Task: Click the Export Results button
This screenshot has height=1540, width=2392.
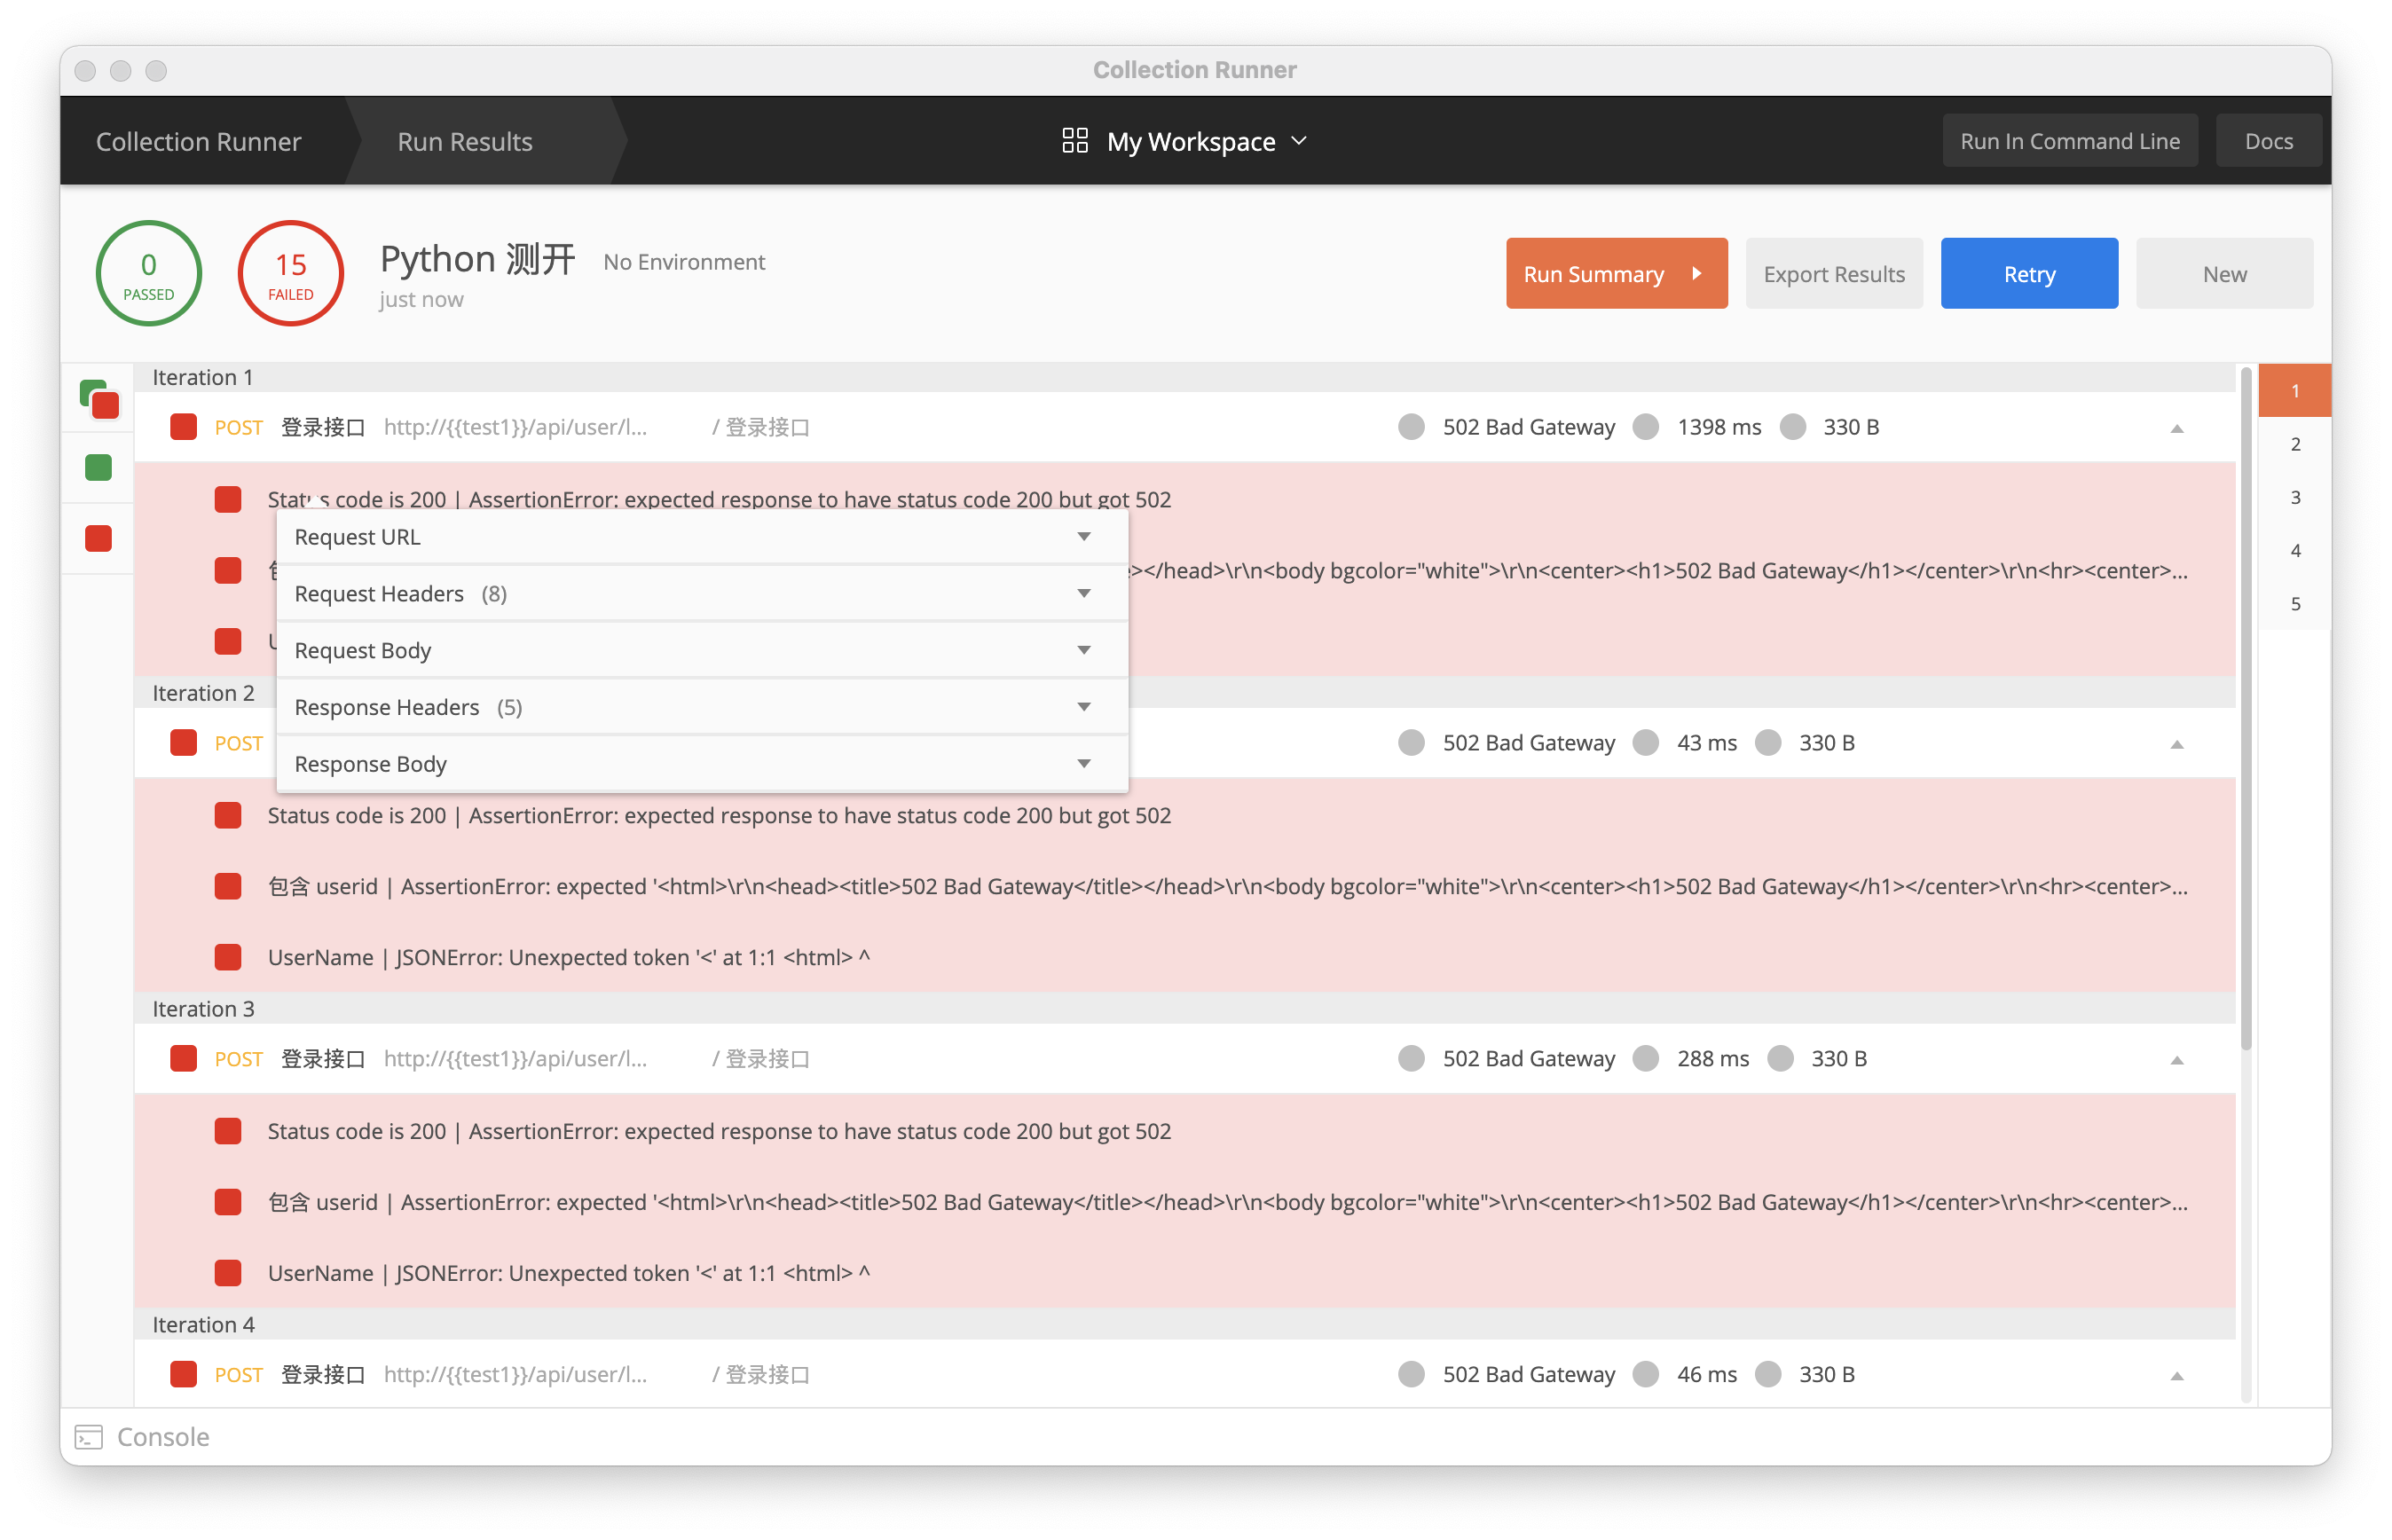Action: (1834, 273)
